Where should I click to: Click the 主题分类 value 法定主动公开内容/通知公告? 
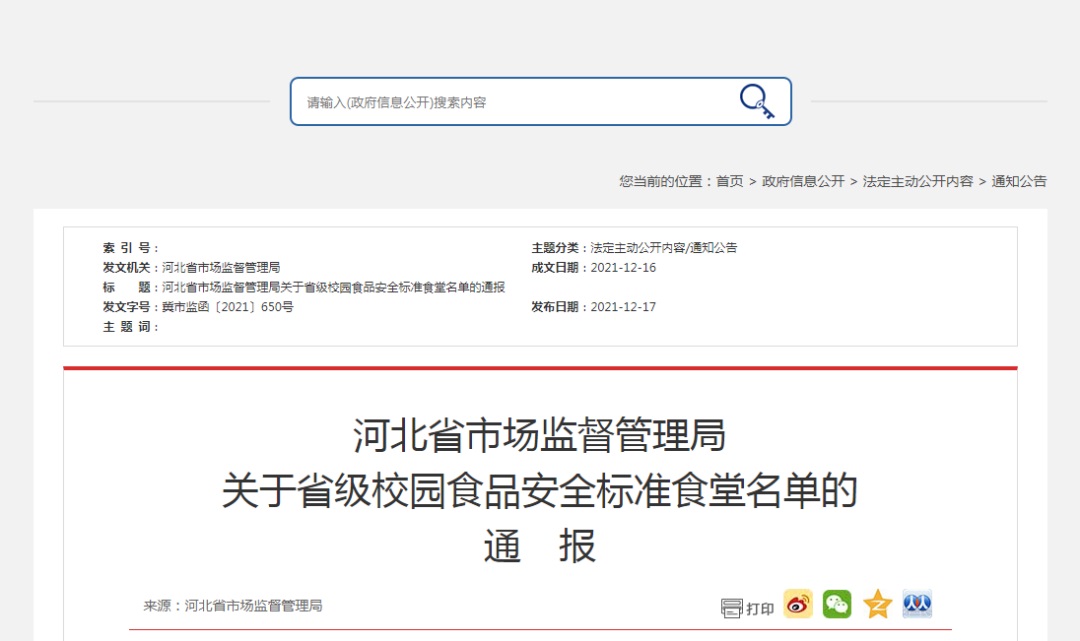point(663,247)
